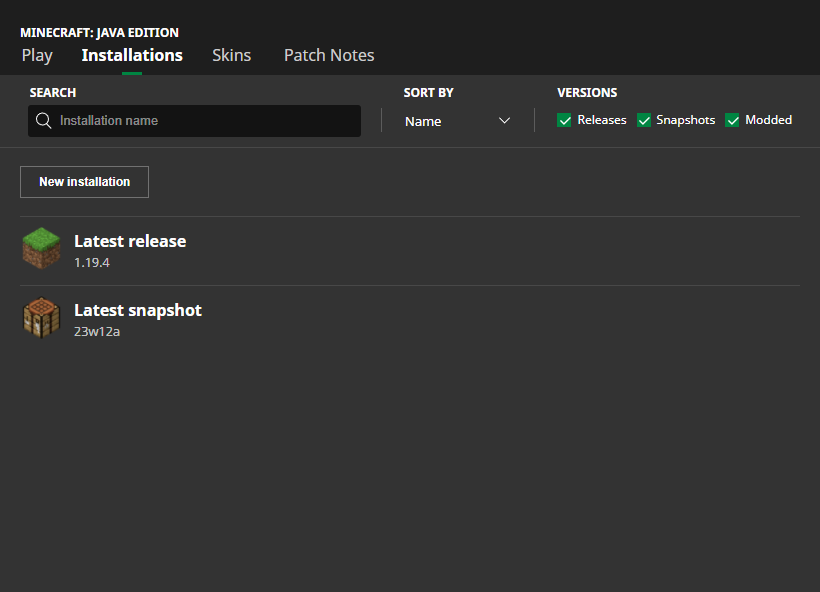Uncheck the Snapshots versions checkbox

point(644,120)
